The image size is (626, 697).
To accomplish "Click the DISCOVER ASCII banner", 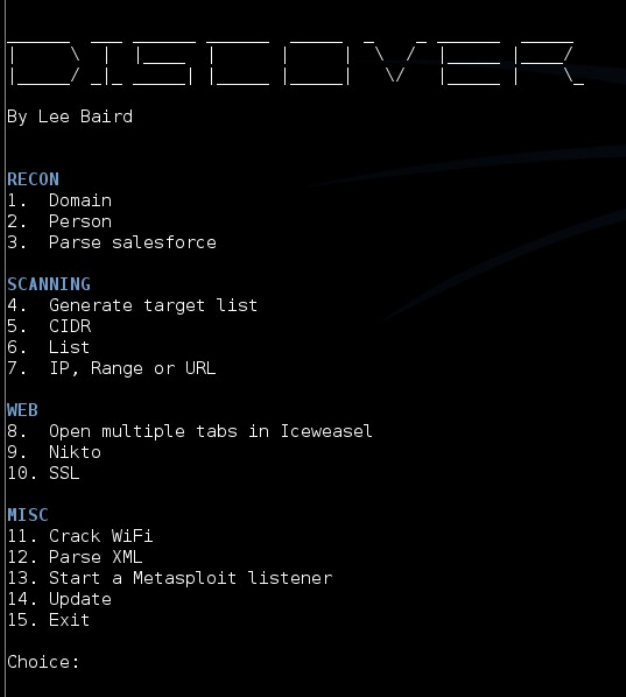I will coord(297,62).
